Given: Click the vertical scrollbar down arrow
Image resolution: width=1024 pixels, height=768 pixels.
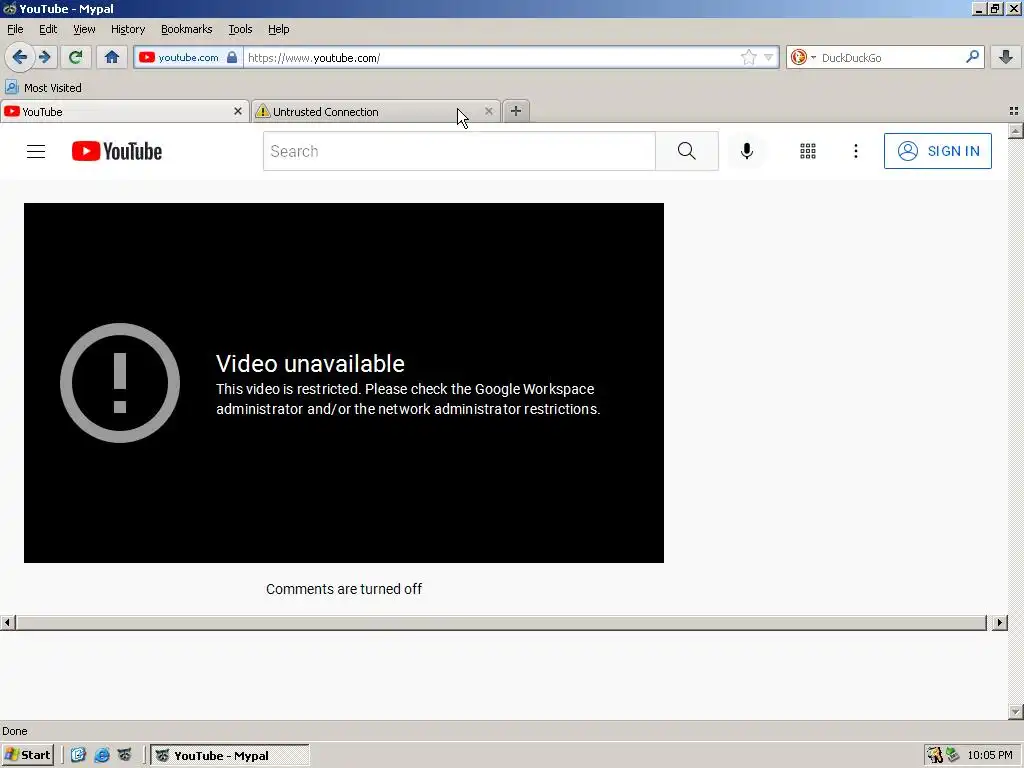Looking at the screenshot, I should click(1016, 712).
